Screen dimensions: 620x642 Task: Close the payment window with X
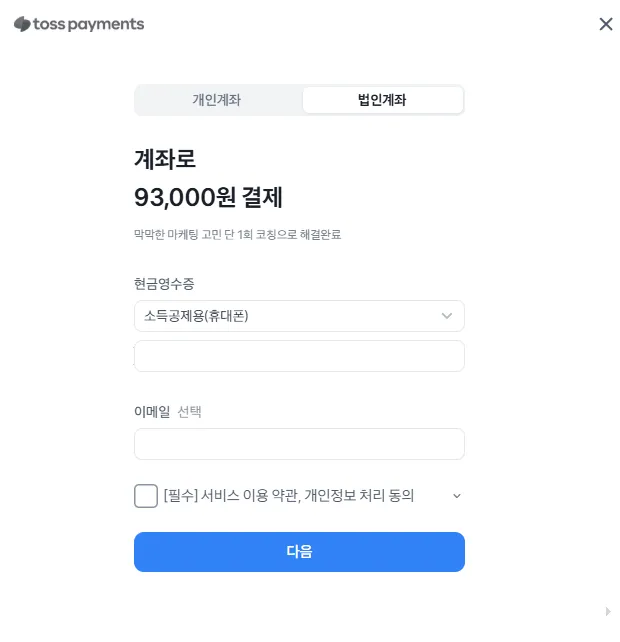pyautogui.click(x=606, y=24)
